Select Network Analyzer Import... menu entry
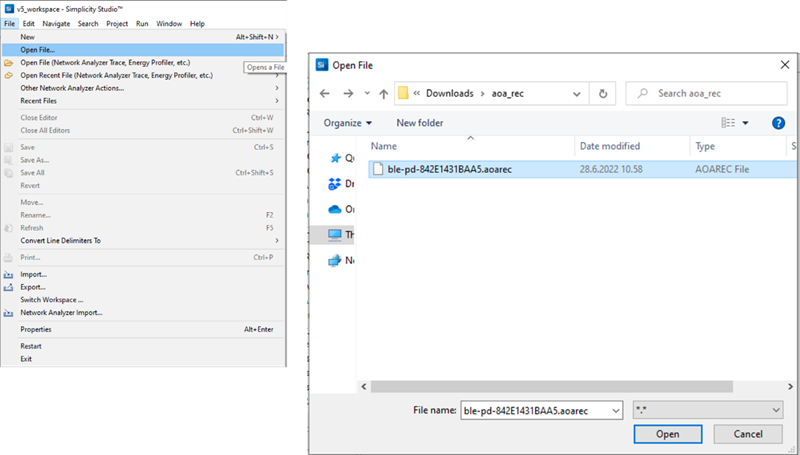The image size is (800, 455). pyautogui.click(x=61, y=312)
